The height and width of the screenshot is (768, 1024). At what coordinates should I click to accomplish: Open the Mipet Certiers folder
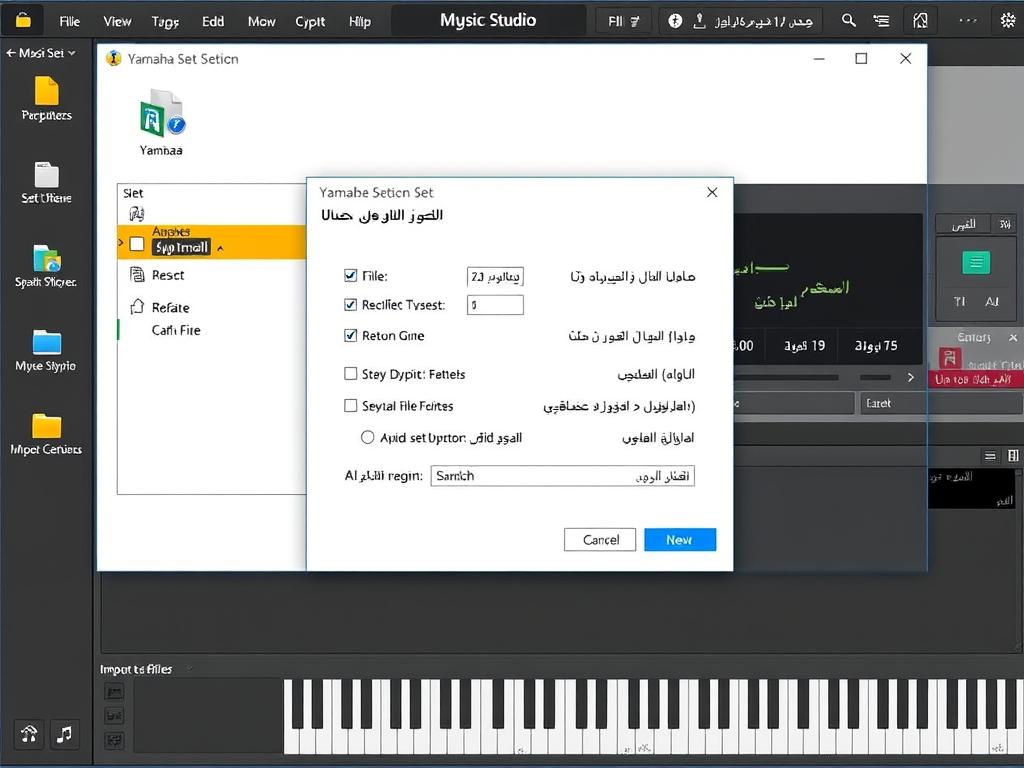pos(46,434)
